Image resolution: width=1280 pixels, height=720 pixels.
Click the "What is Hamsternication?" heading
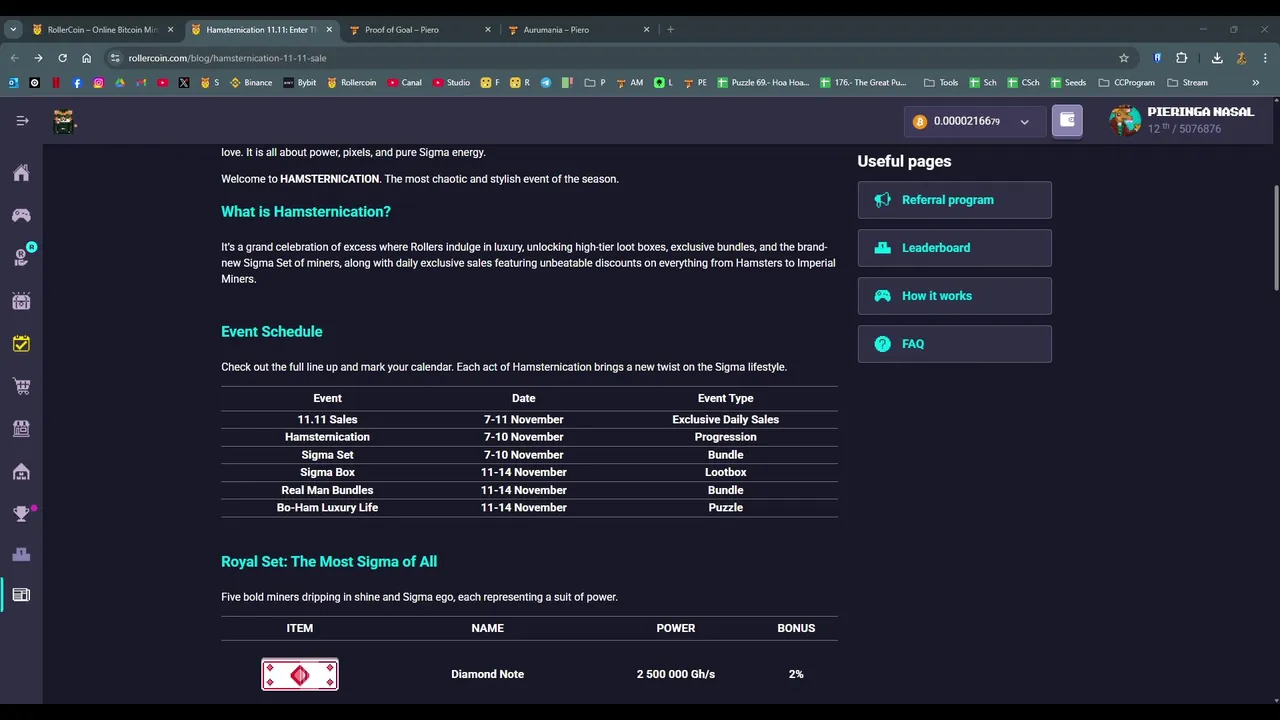[306, 212]
